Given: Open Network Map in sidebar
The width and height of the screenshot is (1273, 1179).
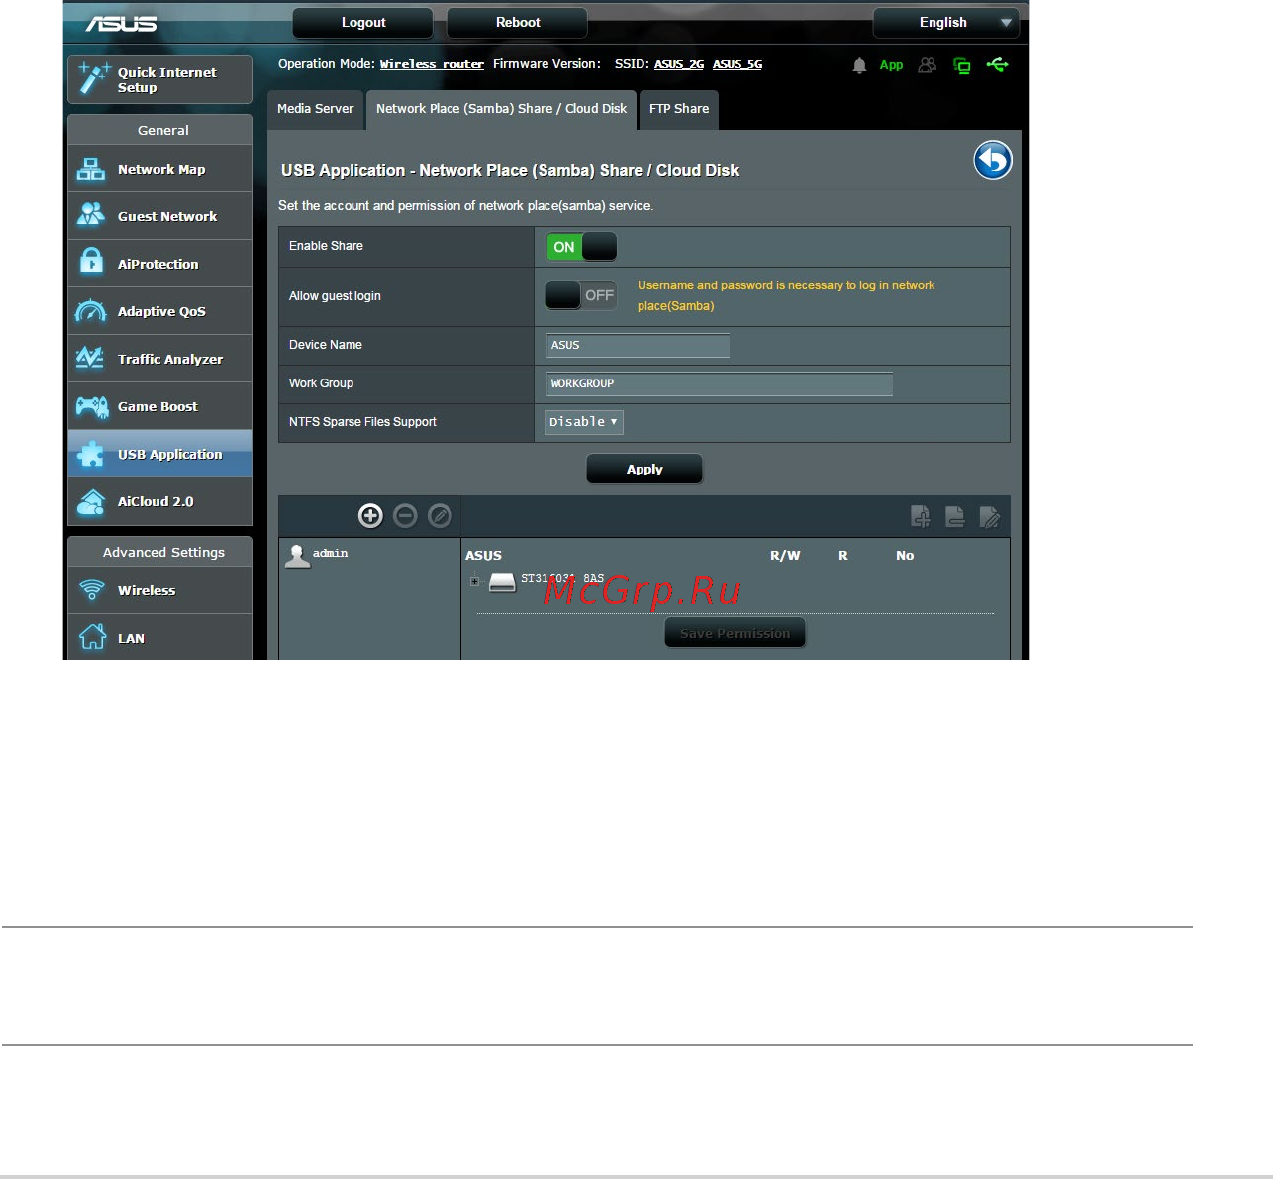Looking at the screenshot, I should click(x=160, y=169).
